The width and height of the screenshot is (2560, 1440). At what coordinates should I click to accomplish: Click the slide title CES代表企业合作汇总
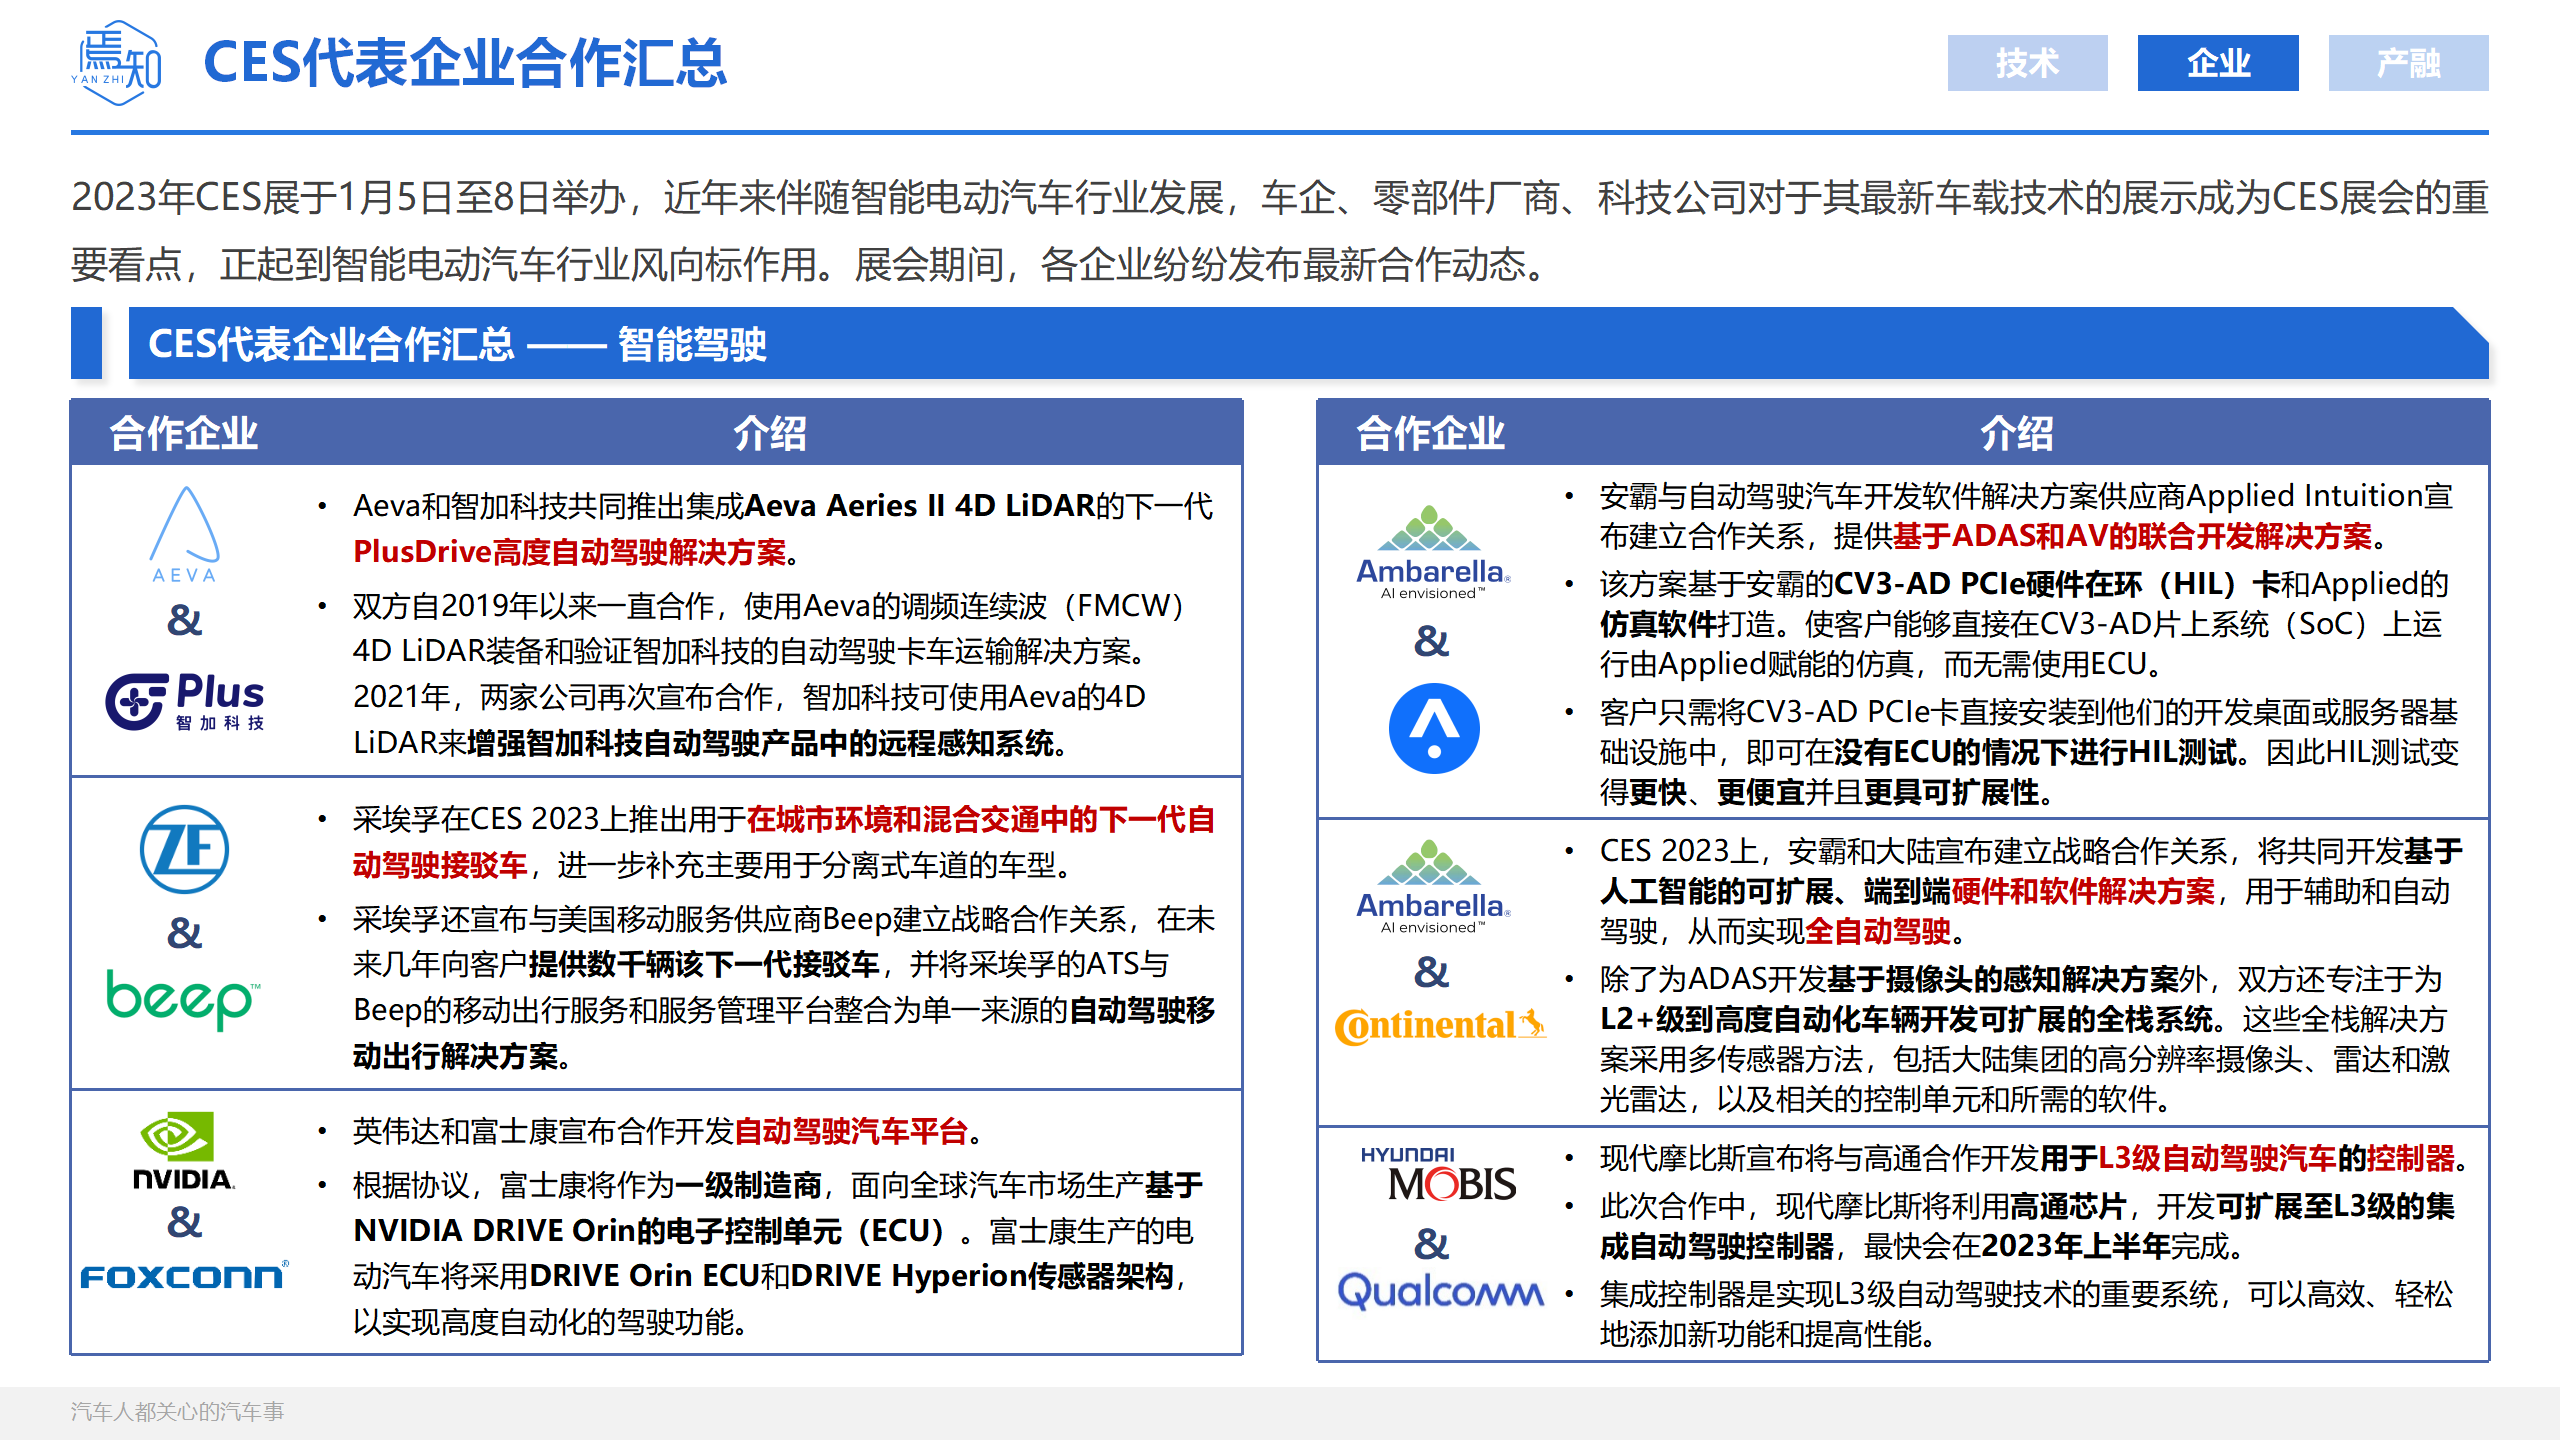click(465, 63)
